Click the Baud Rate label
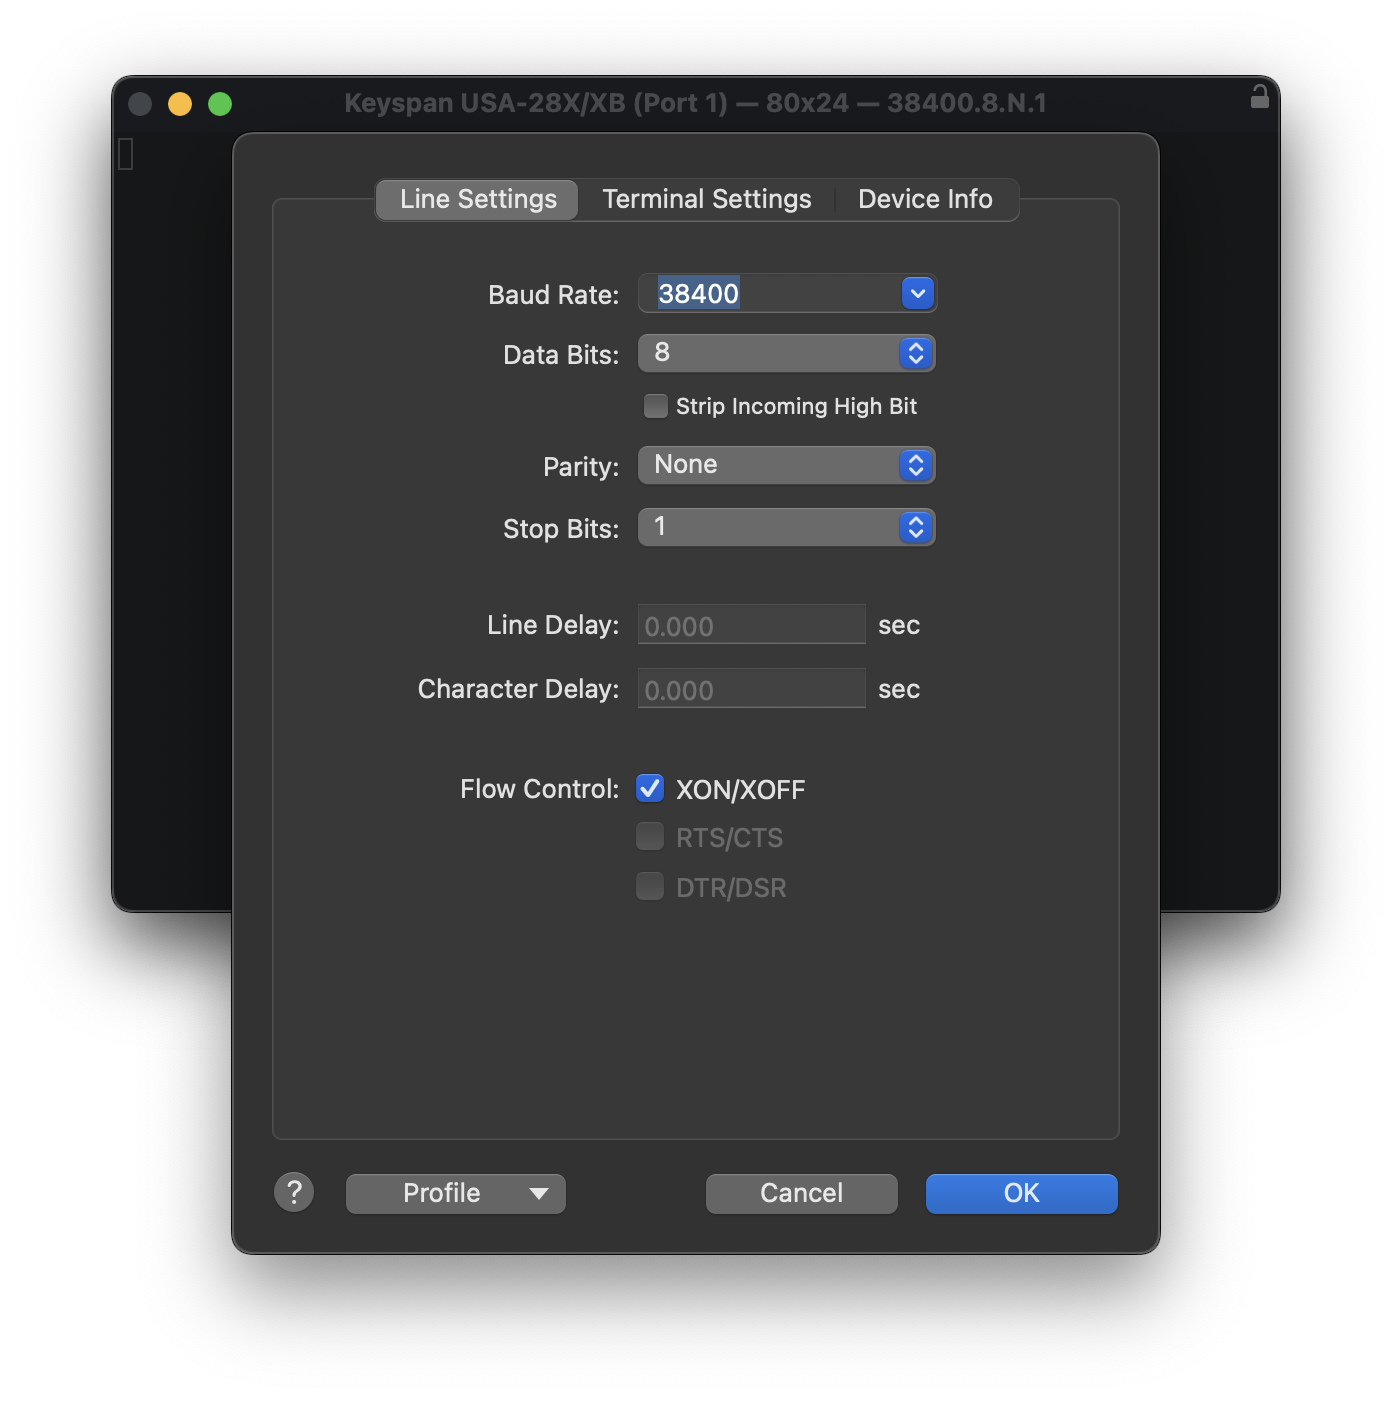The image size is (1392, 1402). click(554, 295)
